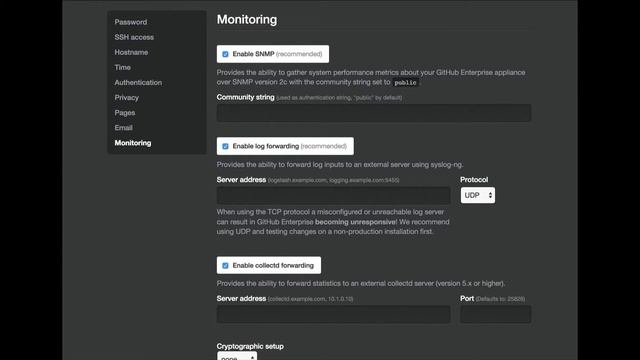This screenshot has height=360, width=640.
Task: Click the Monitoring page heading
Action: [247, 20]
